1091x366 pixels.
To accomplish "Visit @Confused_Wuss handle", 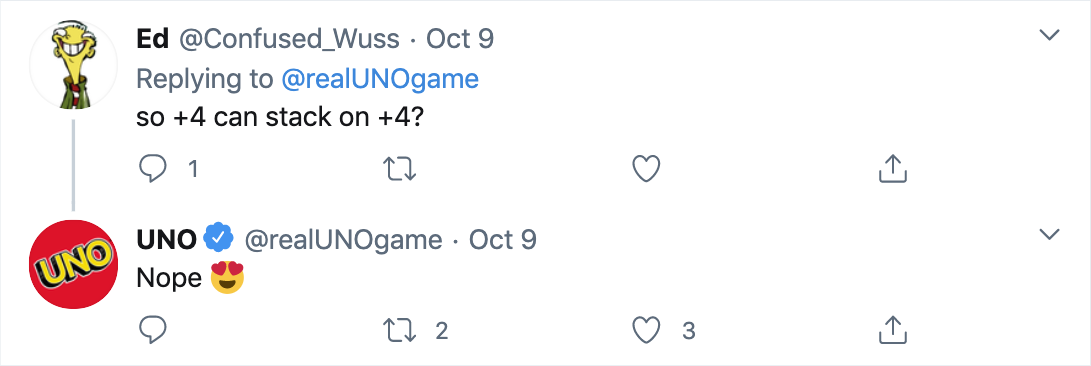I will pos(289,39).
